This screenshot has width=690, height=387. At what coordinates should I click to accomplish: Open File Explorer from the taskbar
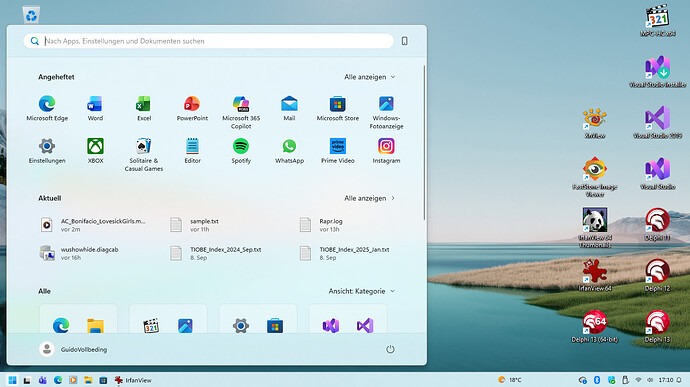click(88, 380)
